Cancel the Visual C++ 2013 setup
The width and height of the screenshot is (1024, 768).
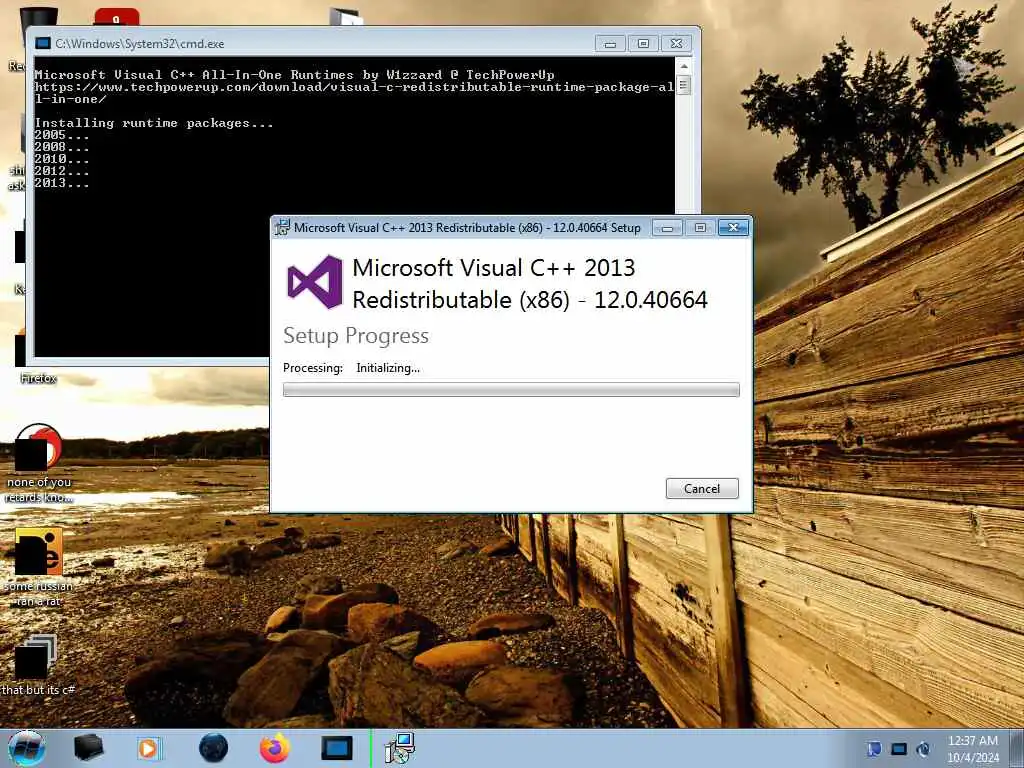702,488
